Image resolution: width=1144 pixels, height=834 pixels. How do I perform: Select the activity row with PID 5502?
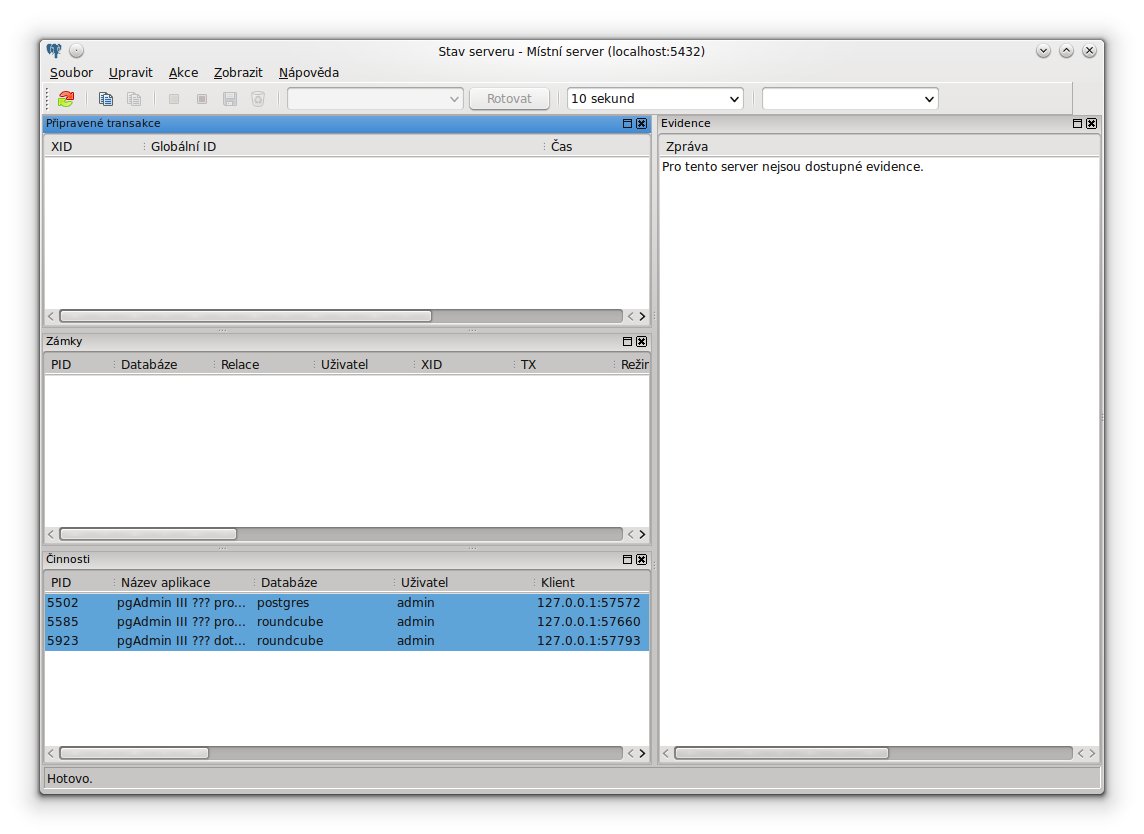click(x=347, y=603)
